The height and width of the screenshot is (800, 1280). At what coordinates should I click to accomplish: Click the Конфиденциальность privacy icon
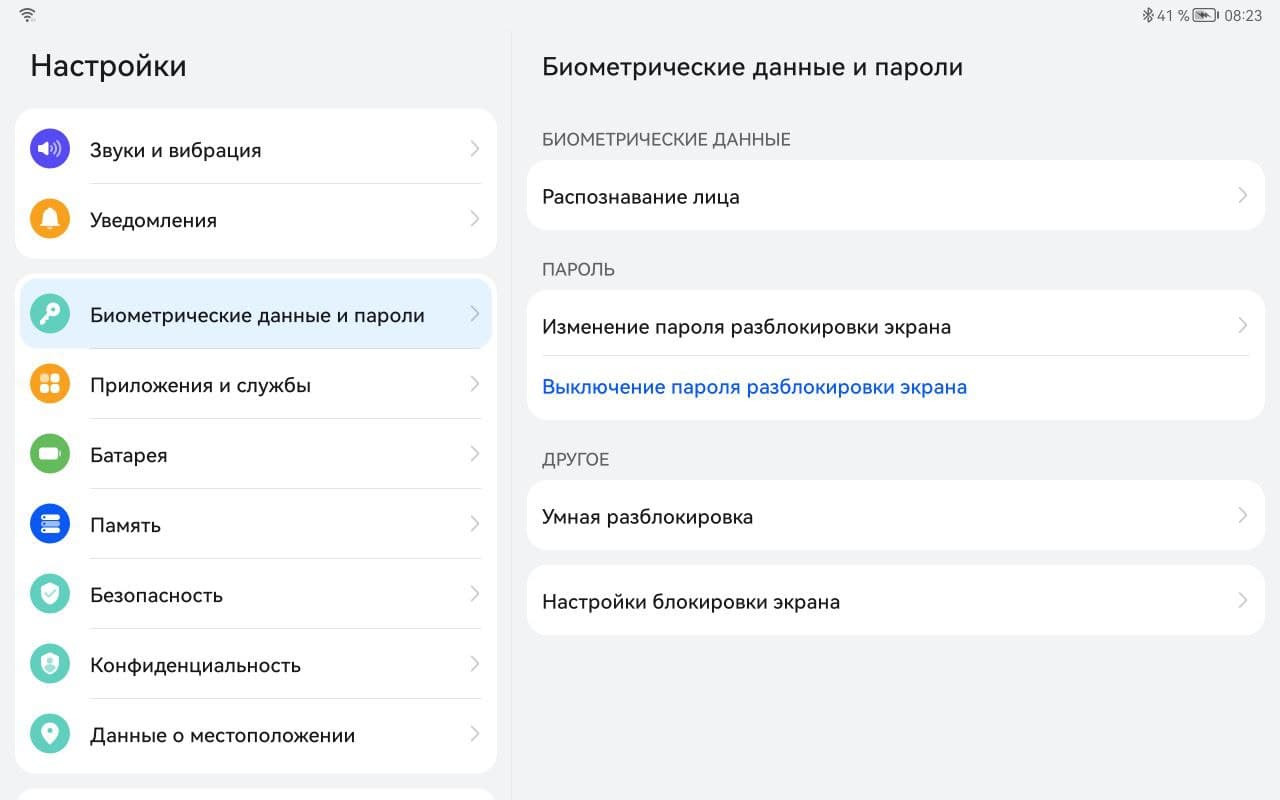coord(50,664)
